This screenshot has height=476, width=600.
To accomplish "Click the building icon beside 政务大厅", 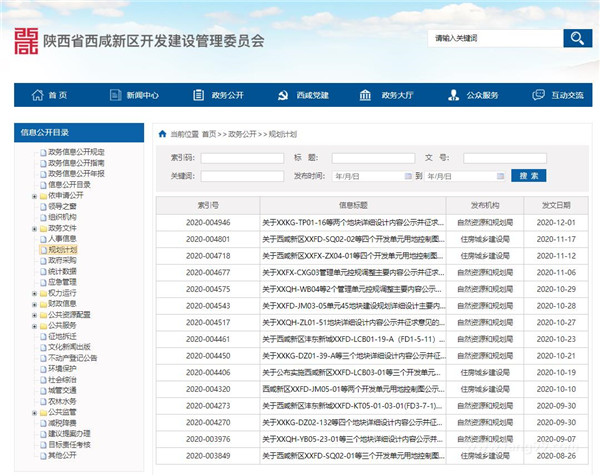I will [365, 95].
